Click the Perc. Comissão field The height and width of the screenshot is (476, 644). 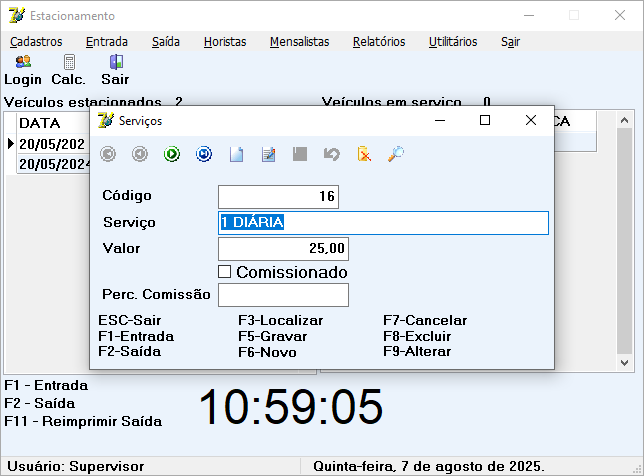pyautogui.click(x=283, y=295)
